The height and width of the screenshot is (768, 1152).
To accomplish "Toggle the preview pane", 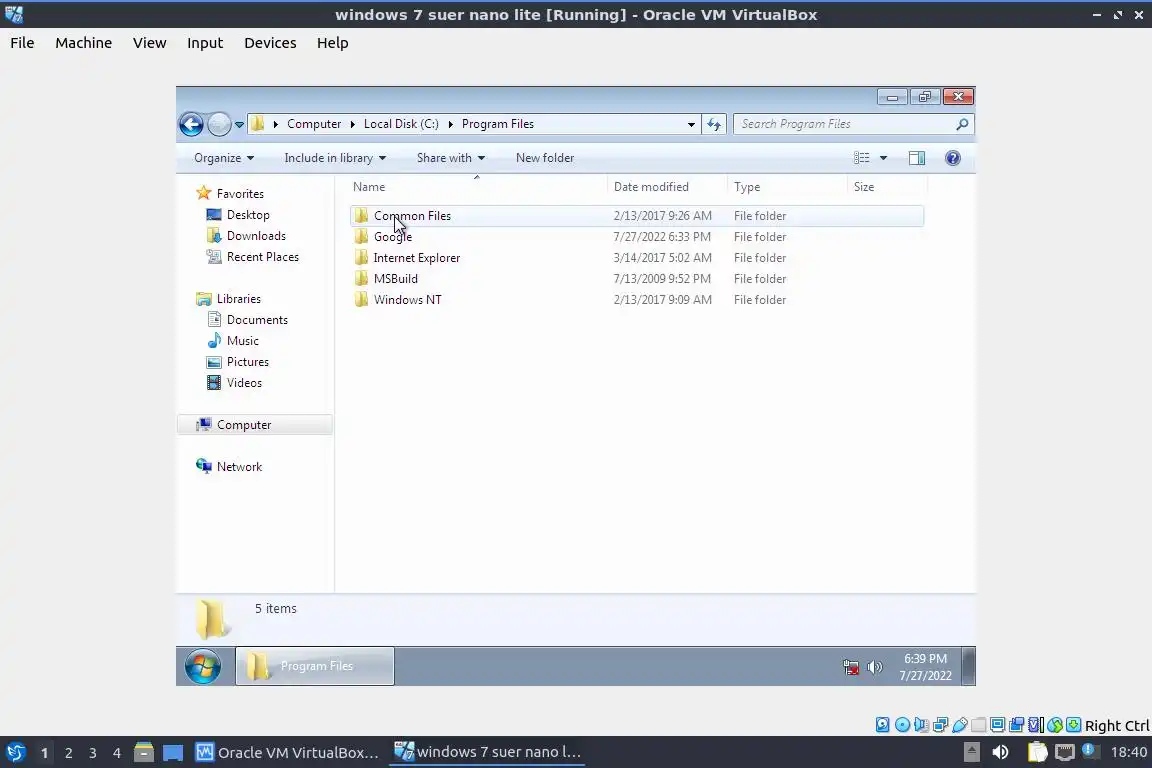I will 916,158.
